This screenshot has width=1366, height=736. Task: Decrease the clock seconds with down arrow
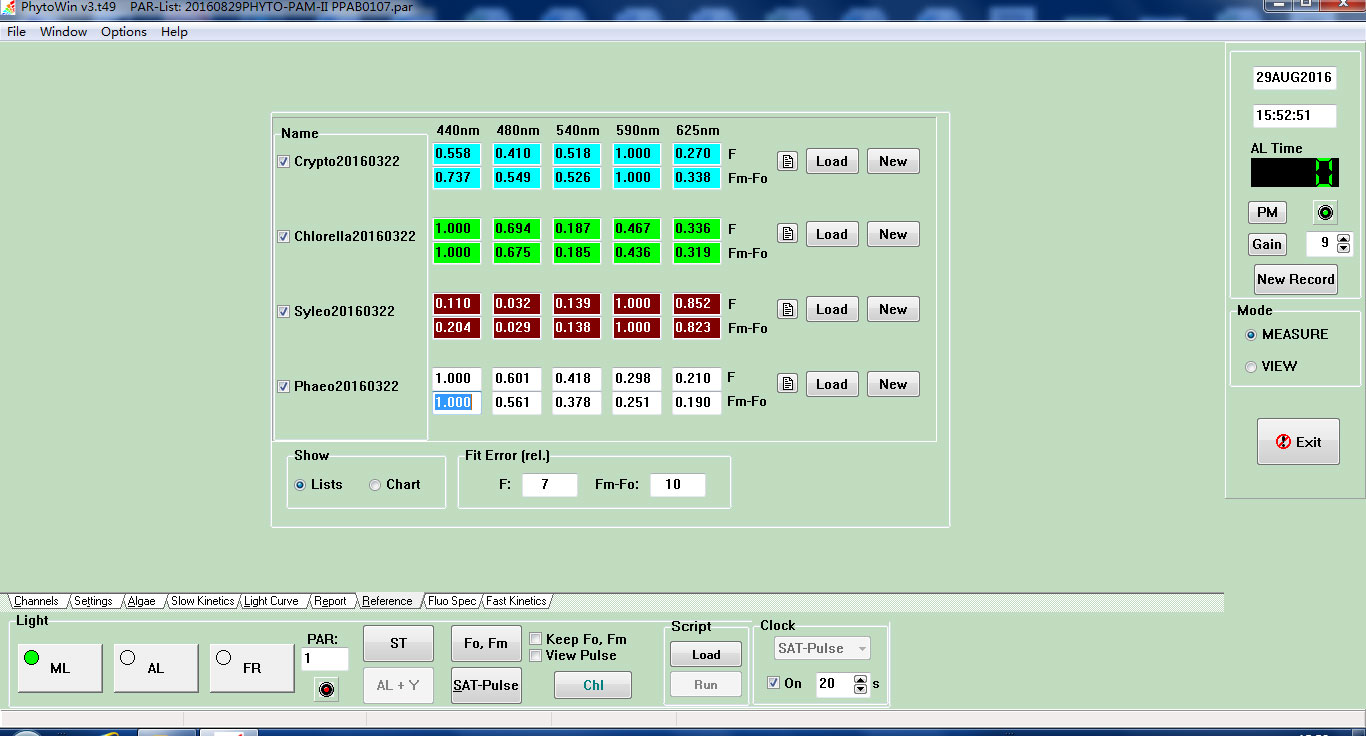tap(860, 689)
